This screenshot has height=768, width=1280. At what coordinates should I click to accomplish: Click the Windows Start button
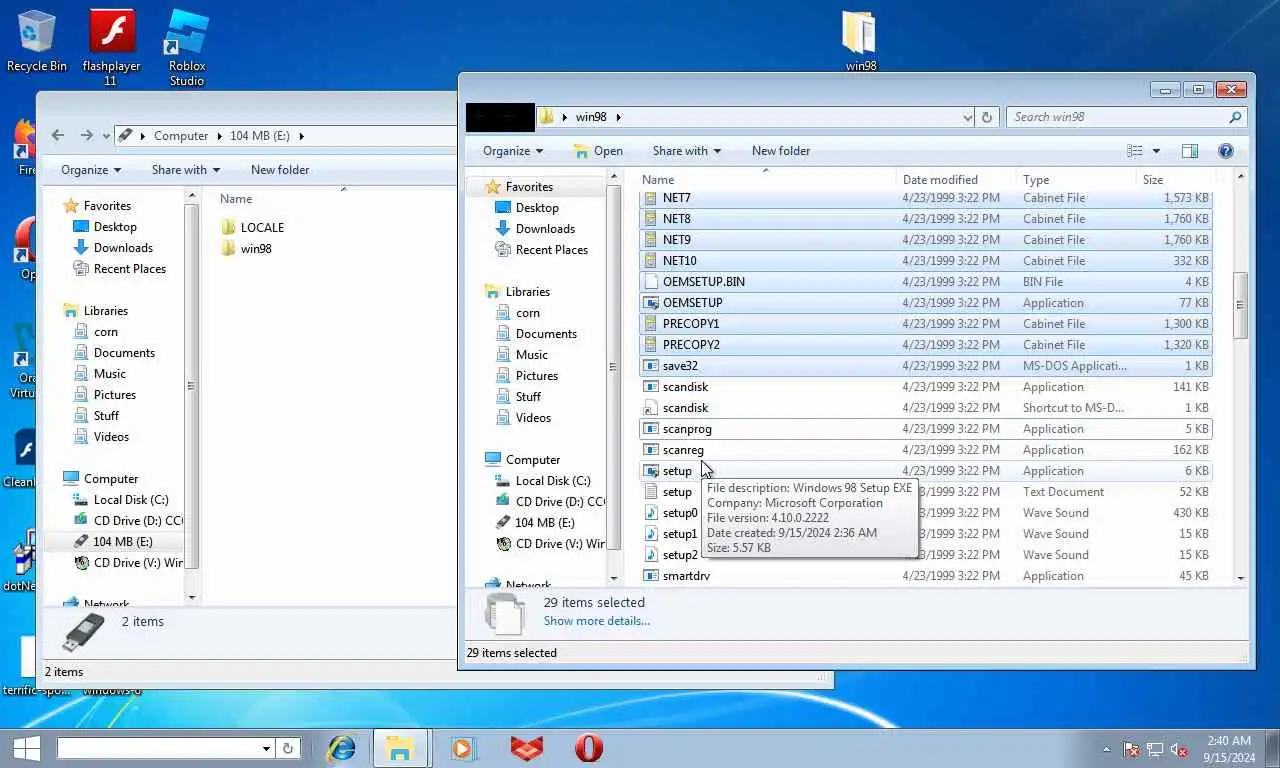26,747
